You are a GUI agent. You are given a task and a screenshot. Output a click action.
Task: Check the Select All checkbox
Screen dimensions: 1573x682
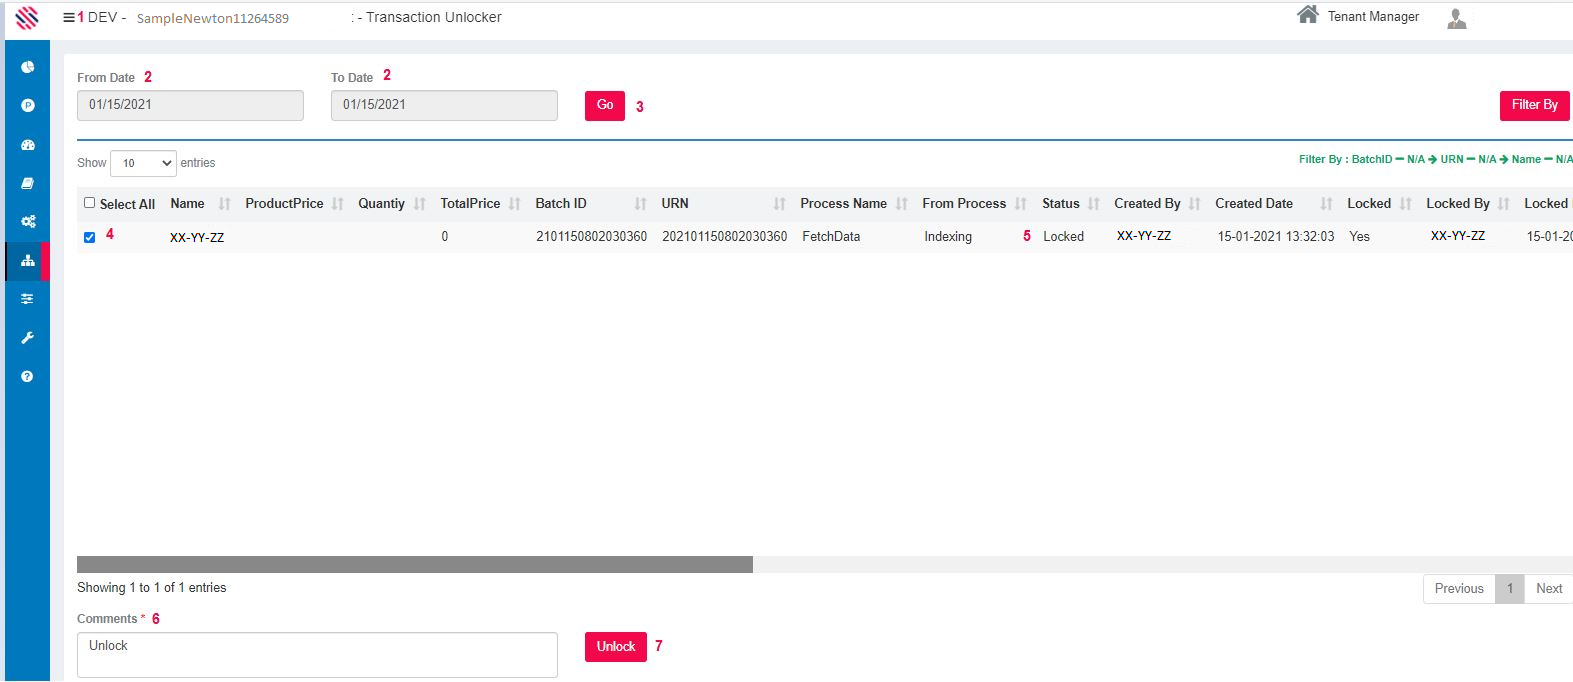coord(90,203)
